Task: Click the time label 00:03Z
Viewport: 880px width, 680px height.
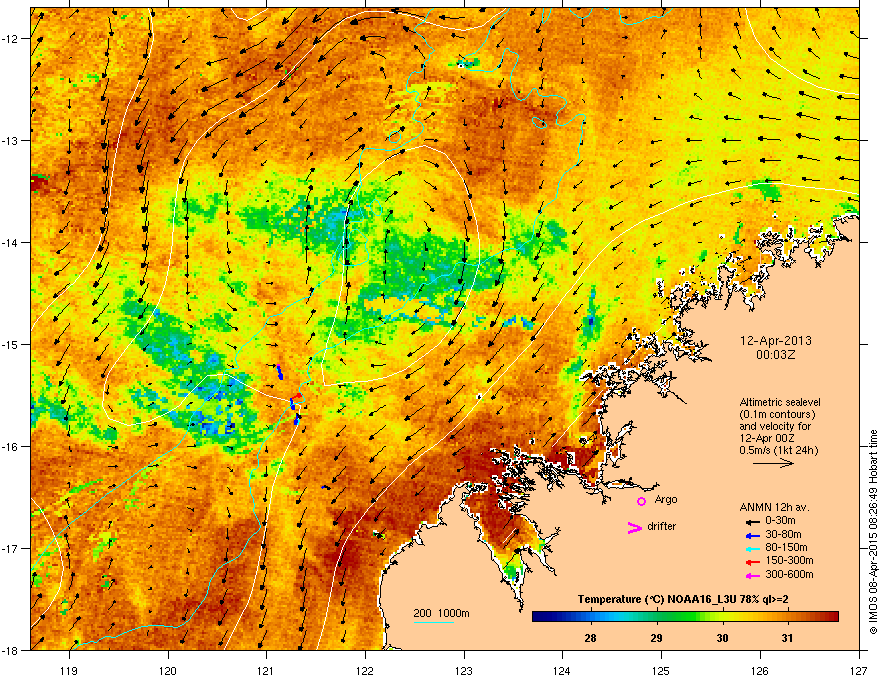Action: 776,355
